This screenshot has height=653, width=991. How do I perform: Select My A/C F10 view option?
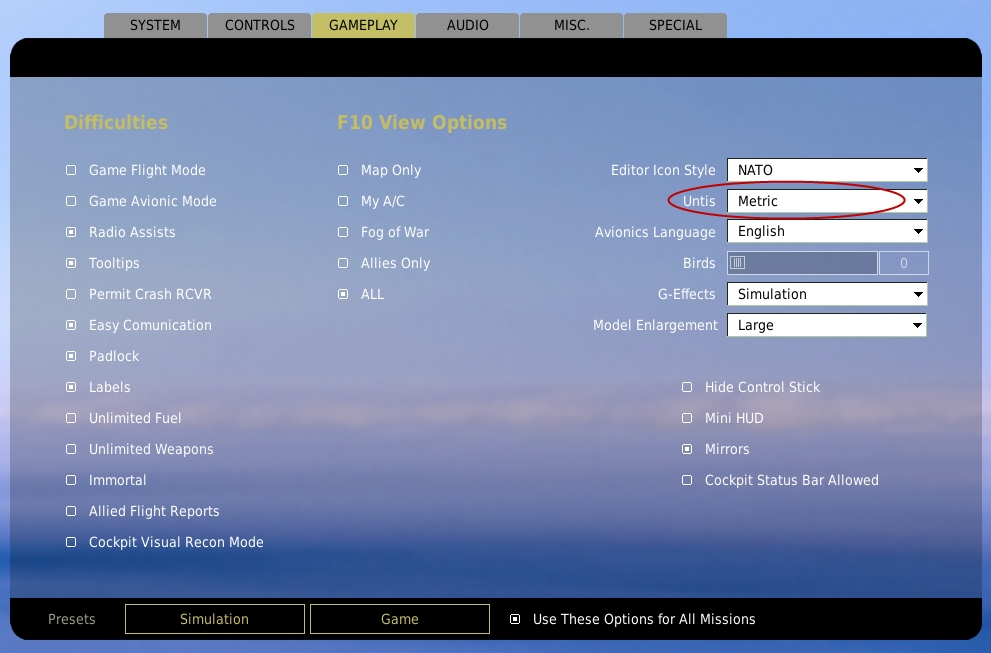coord(343,201)
